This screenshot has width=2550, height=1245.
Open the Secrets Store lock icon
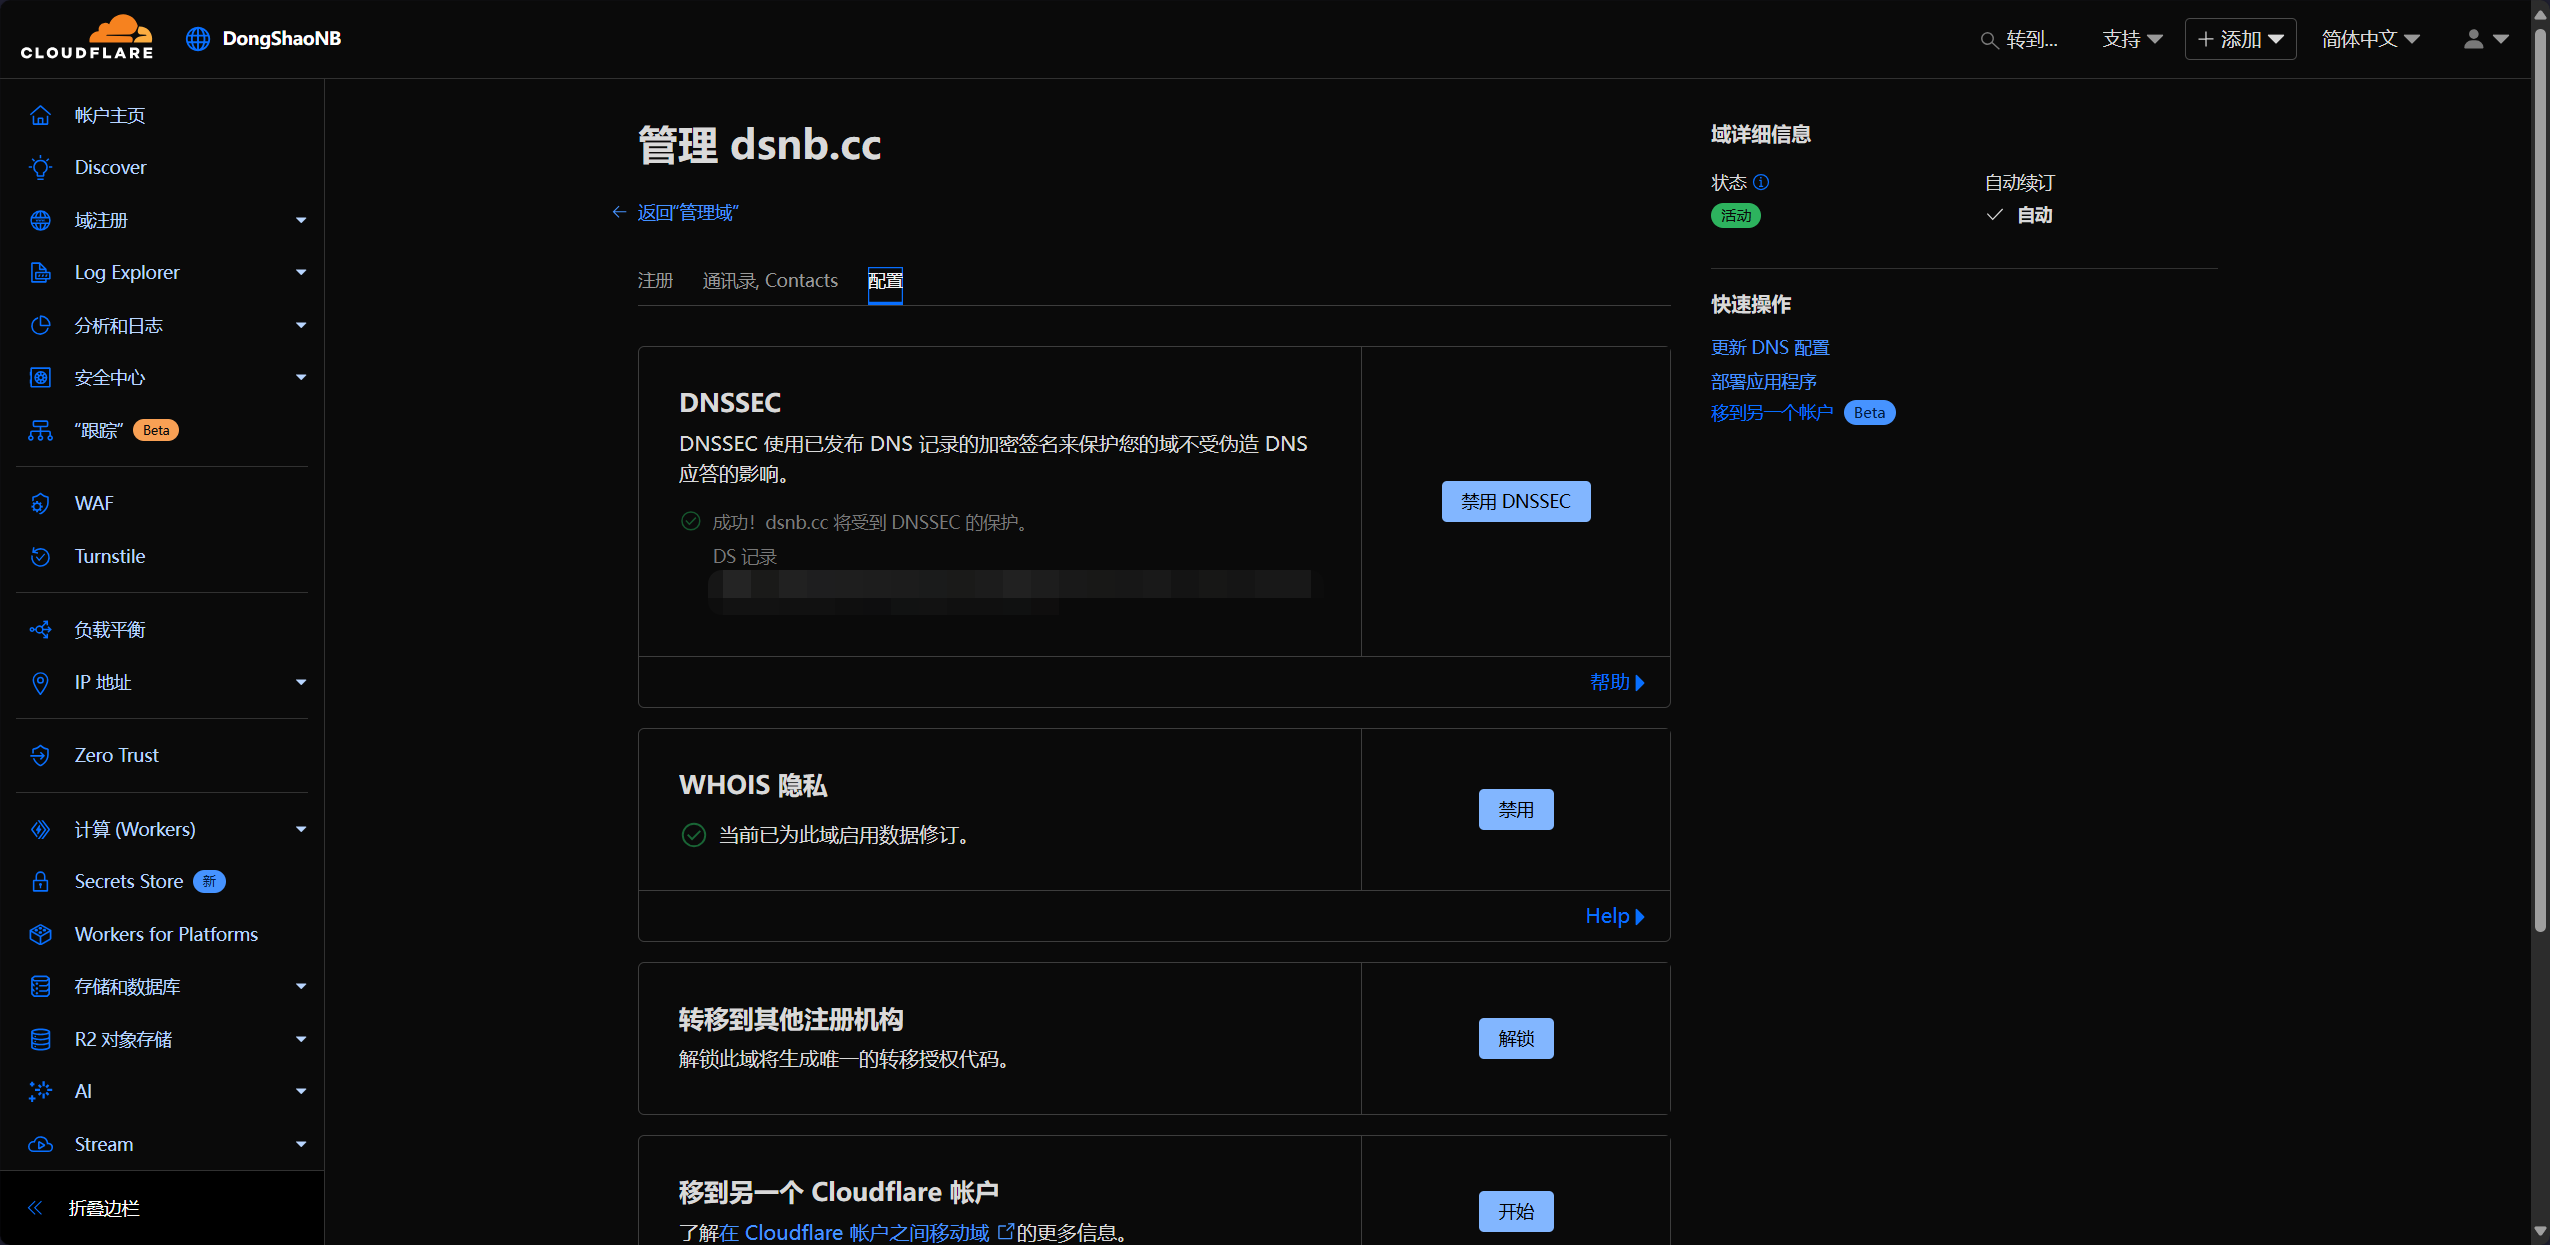pos(40,881)
